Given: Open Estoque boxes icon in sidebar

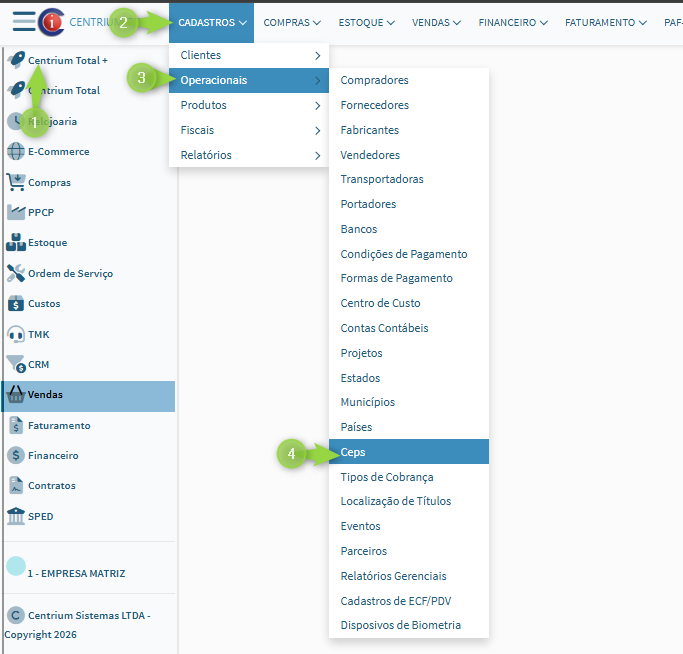Looking at the screenshot, I should click(x=15, y=243).
